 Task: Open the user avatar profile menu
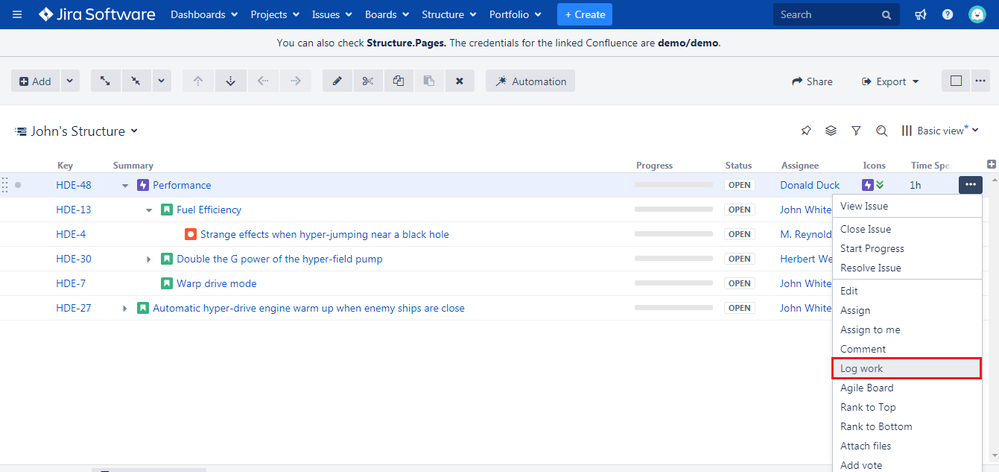pyautogui.click(x=976, y=14)
